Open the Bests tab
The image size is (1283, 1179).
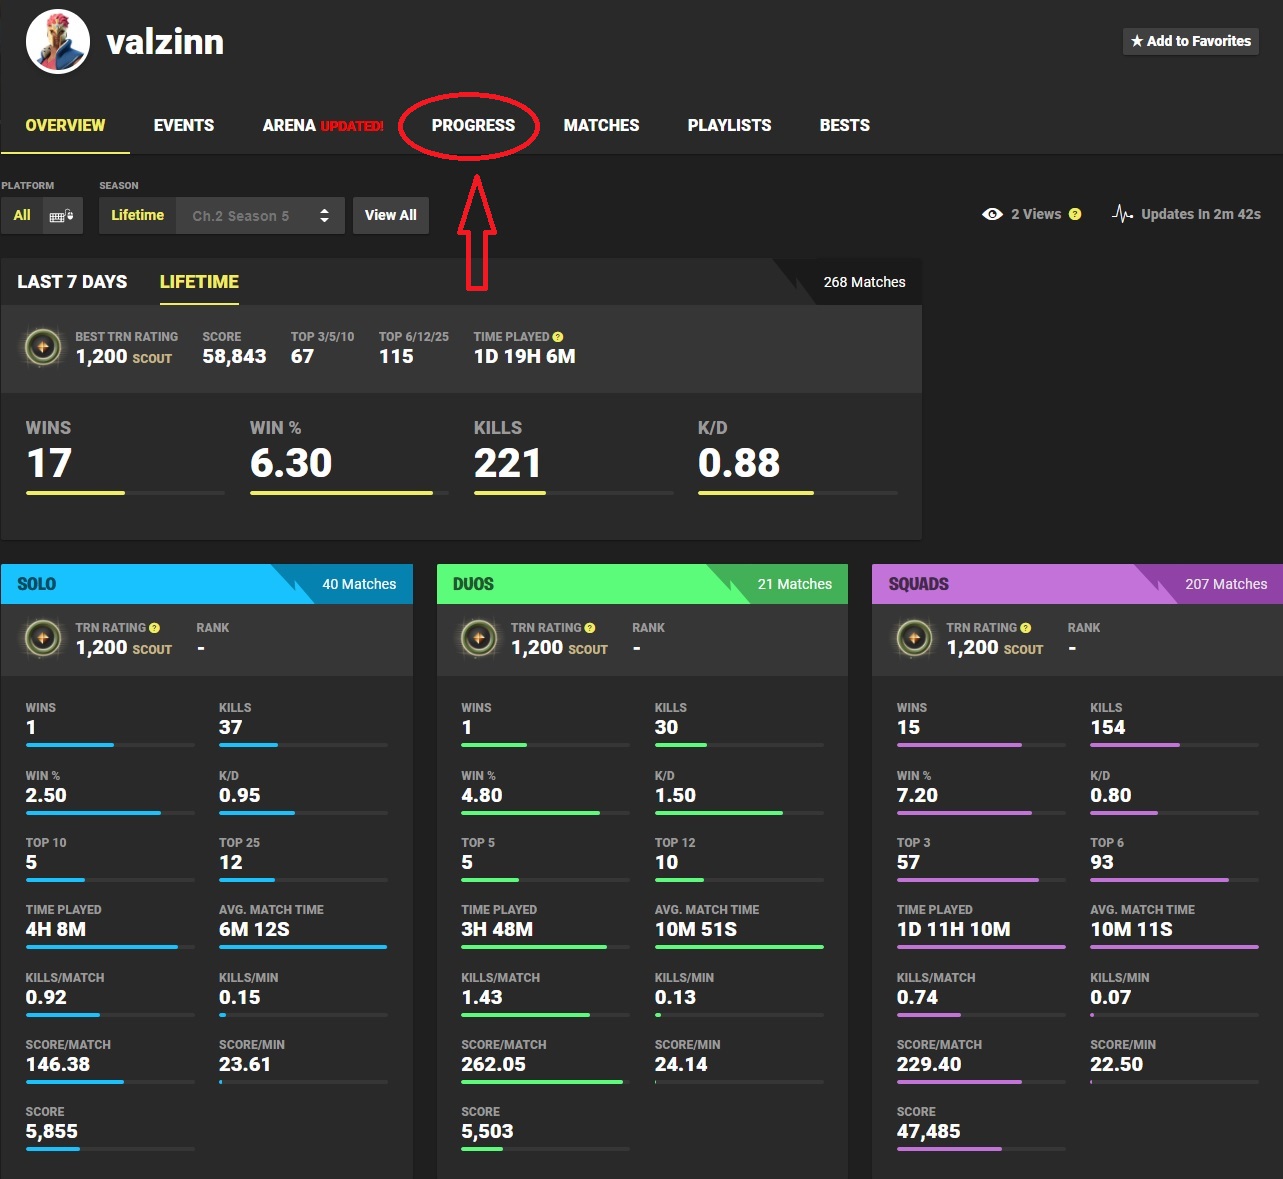(845, 125)
